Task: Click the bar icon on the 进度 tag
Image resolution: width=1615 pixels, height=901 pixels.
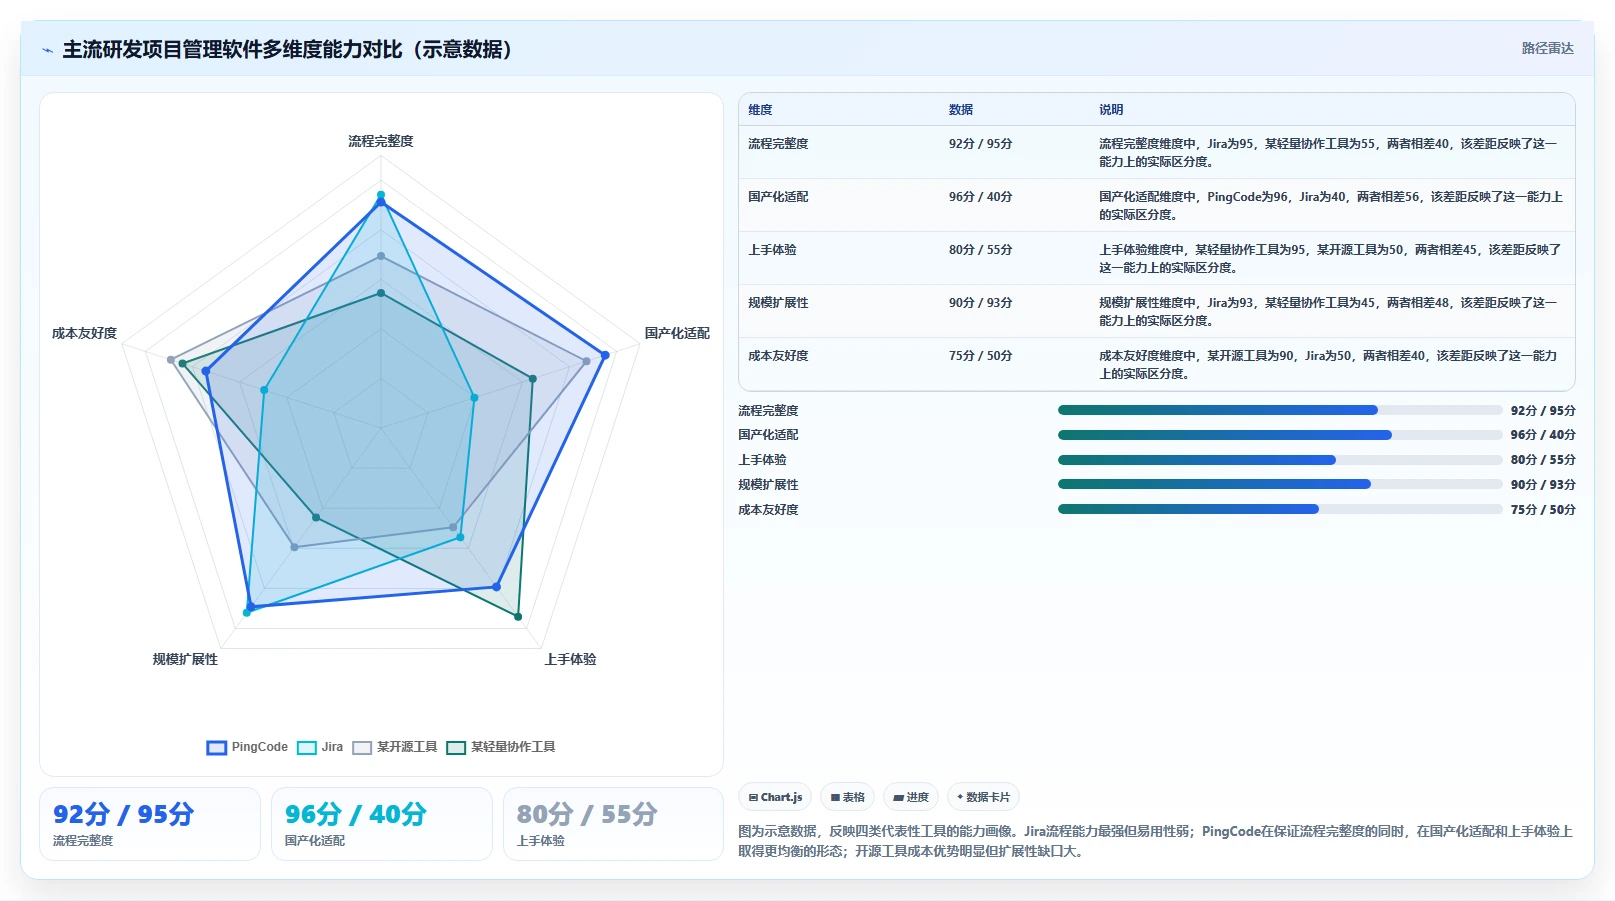Action: pos(898,797)
